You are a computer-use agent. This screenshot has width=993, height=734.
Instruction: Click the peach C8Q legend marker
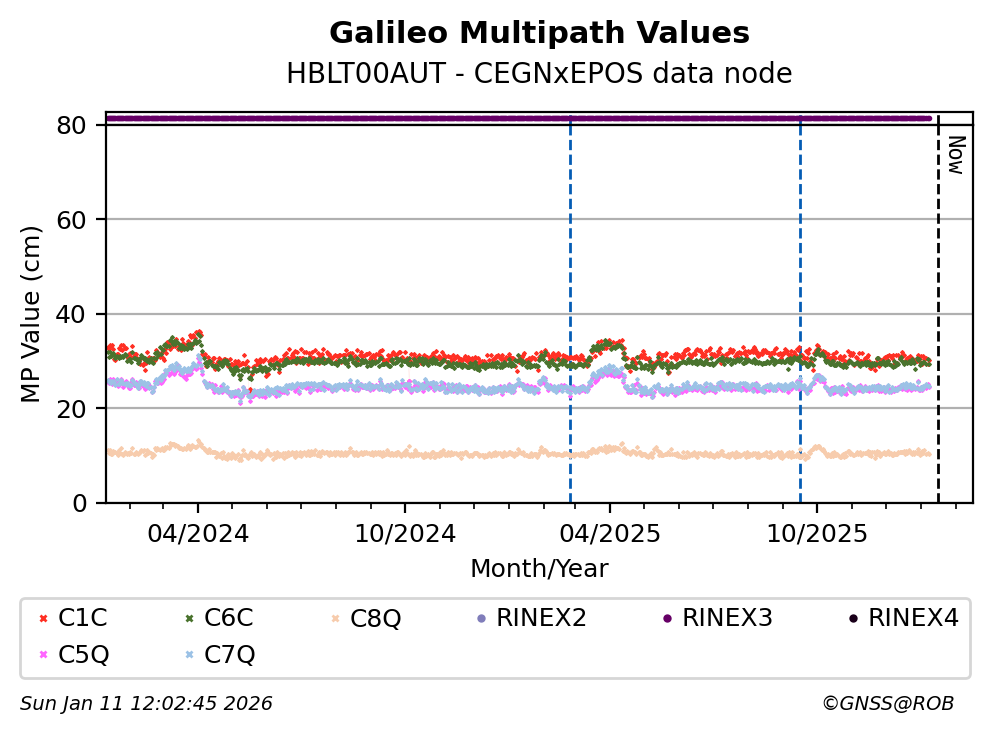[335, 619]
